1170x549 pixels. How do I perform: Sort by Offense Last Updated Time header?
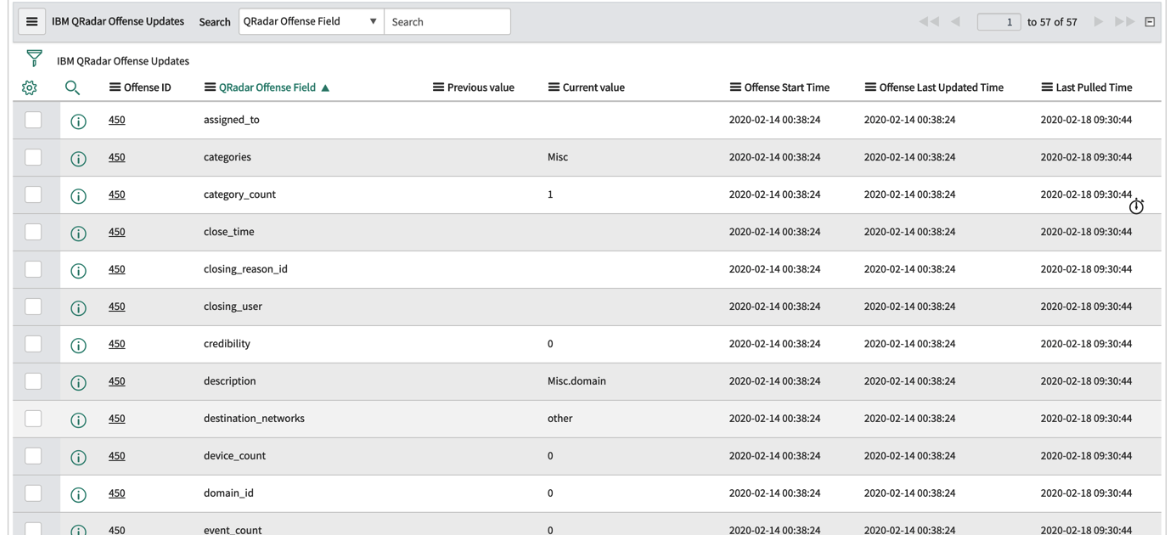tap(941, 87)
